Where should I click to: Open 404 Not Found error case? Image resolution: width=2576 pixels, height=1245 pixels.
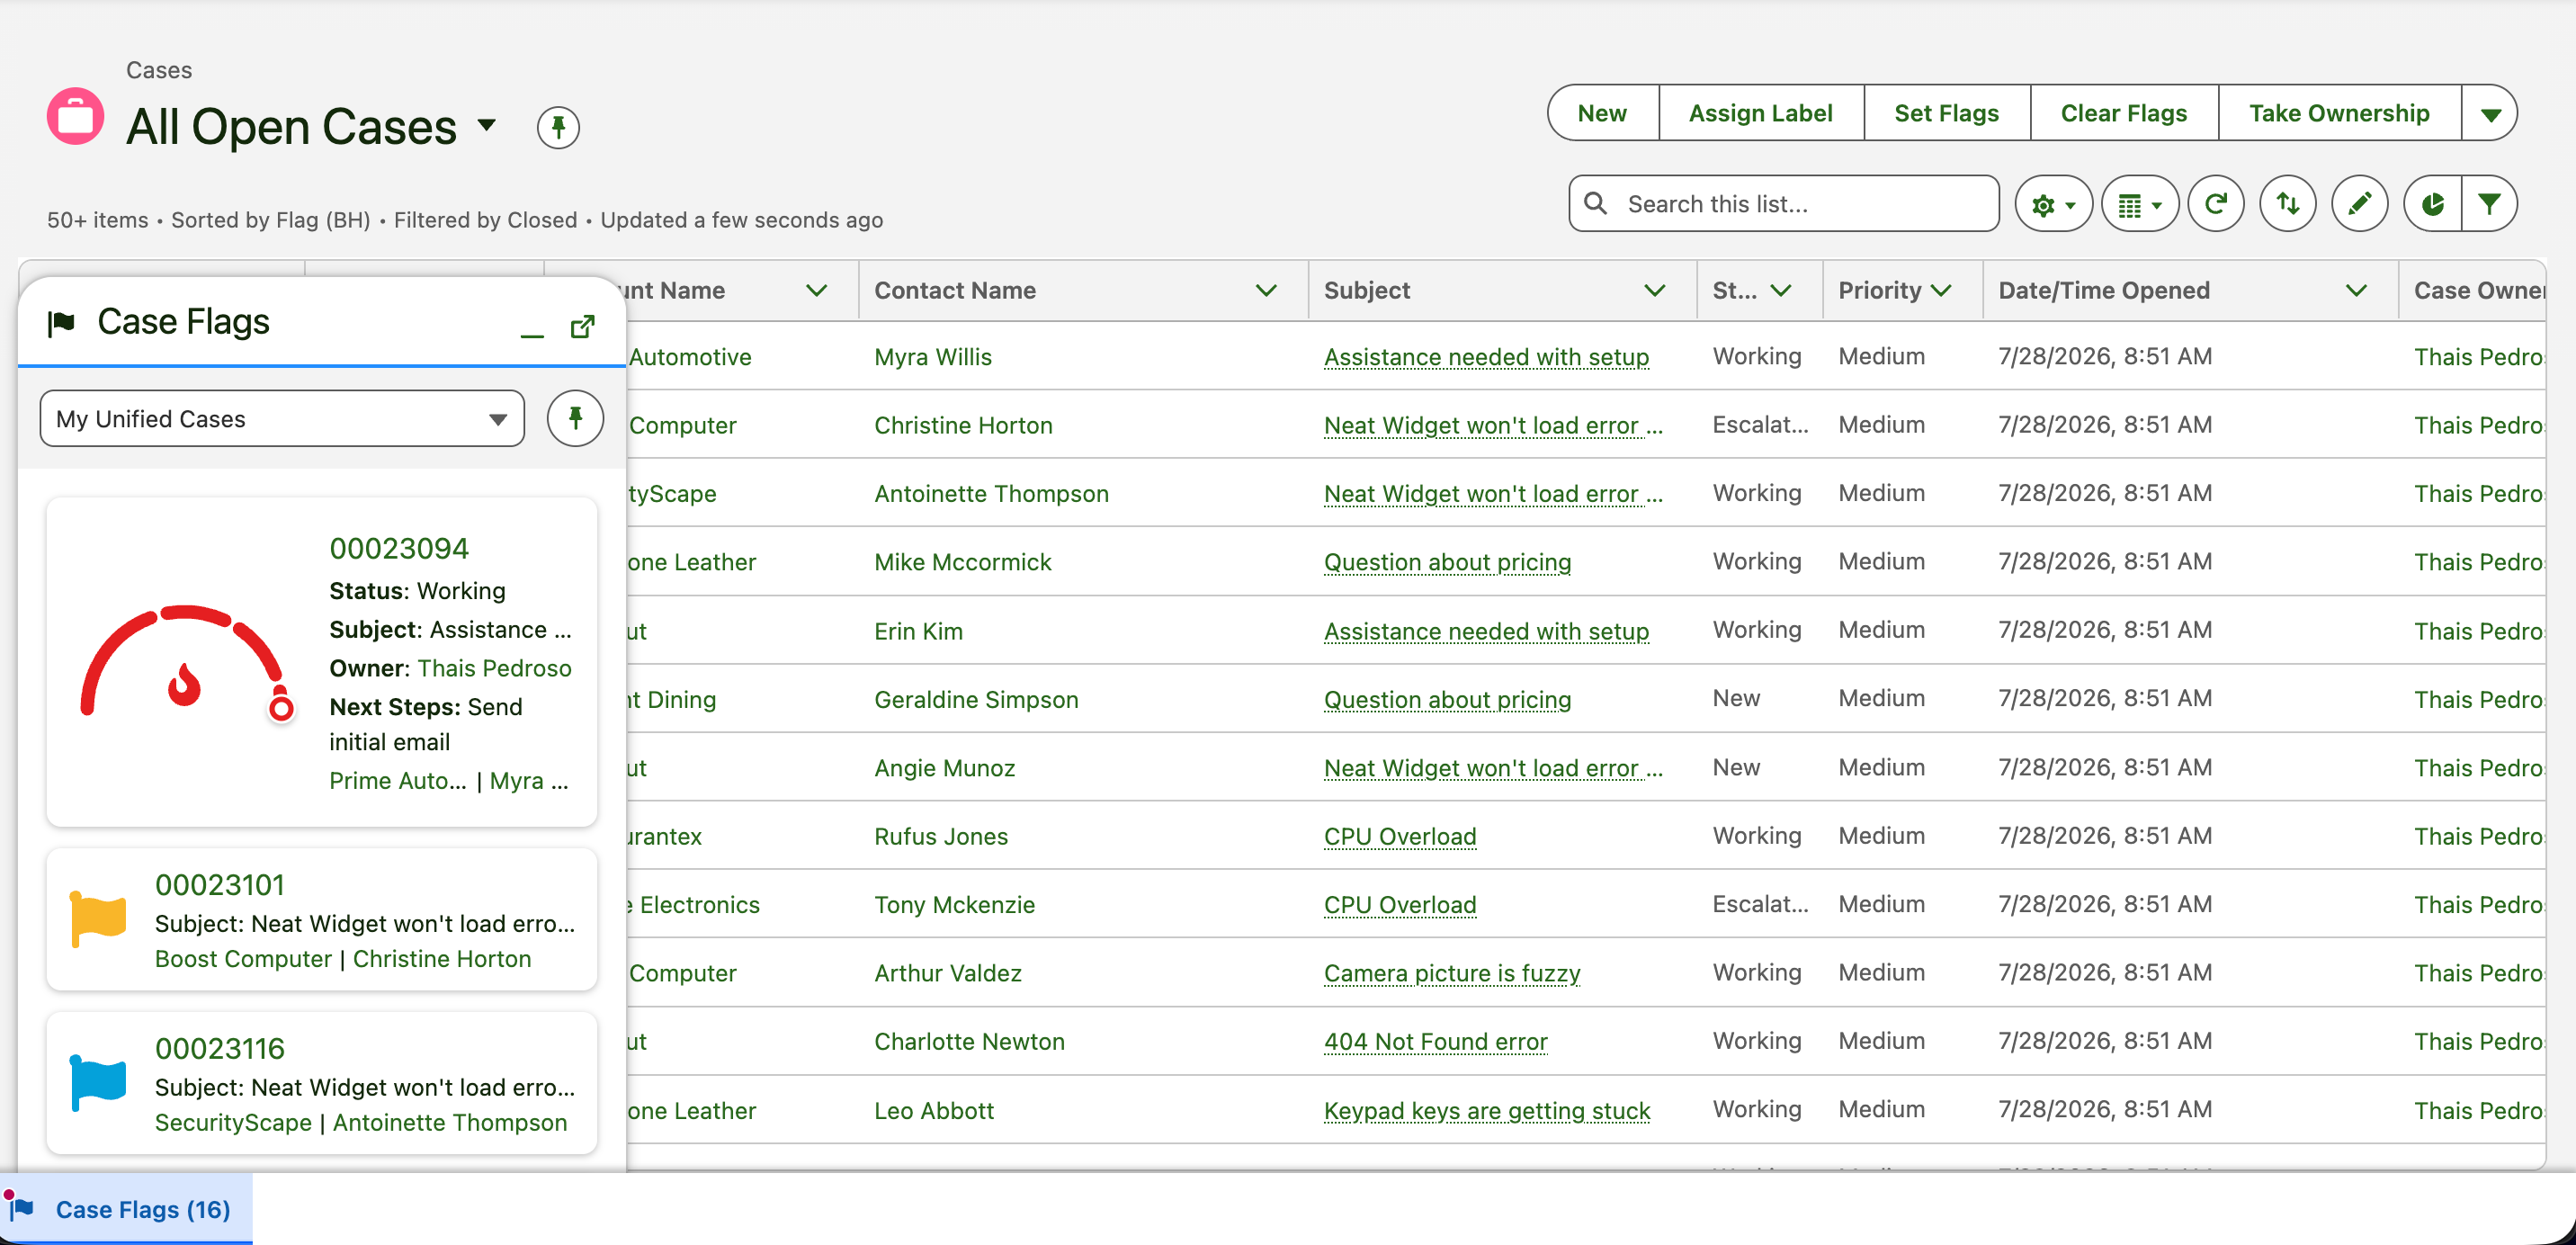click(x=1436, y=1041)
